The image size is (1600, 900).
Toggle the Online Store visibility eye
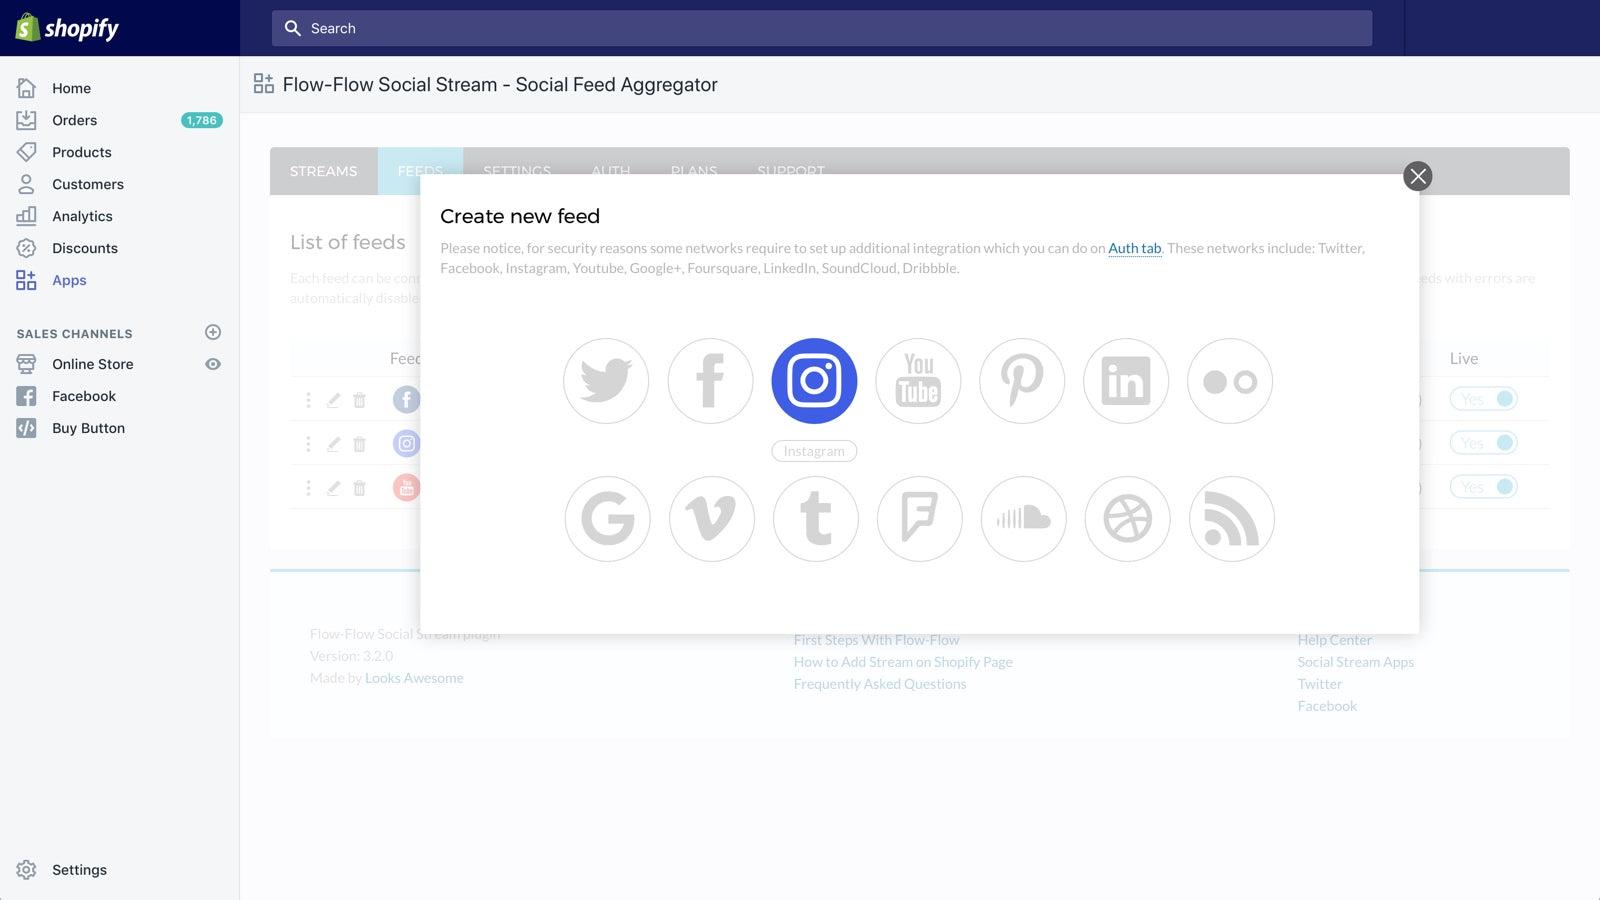click(x=212, y=364)
